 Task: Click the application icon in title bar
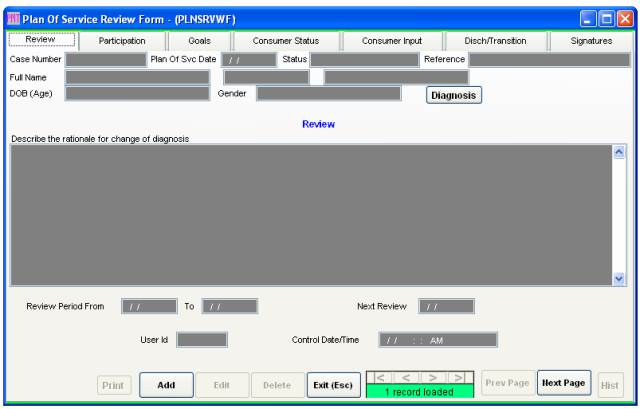tap(14, 18)
